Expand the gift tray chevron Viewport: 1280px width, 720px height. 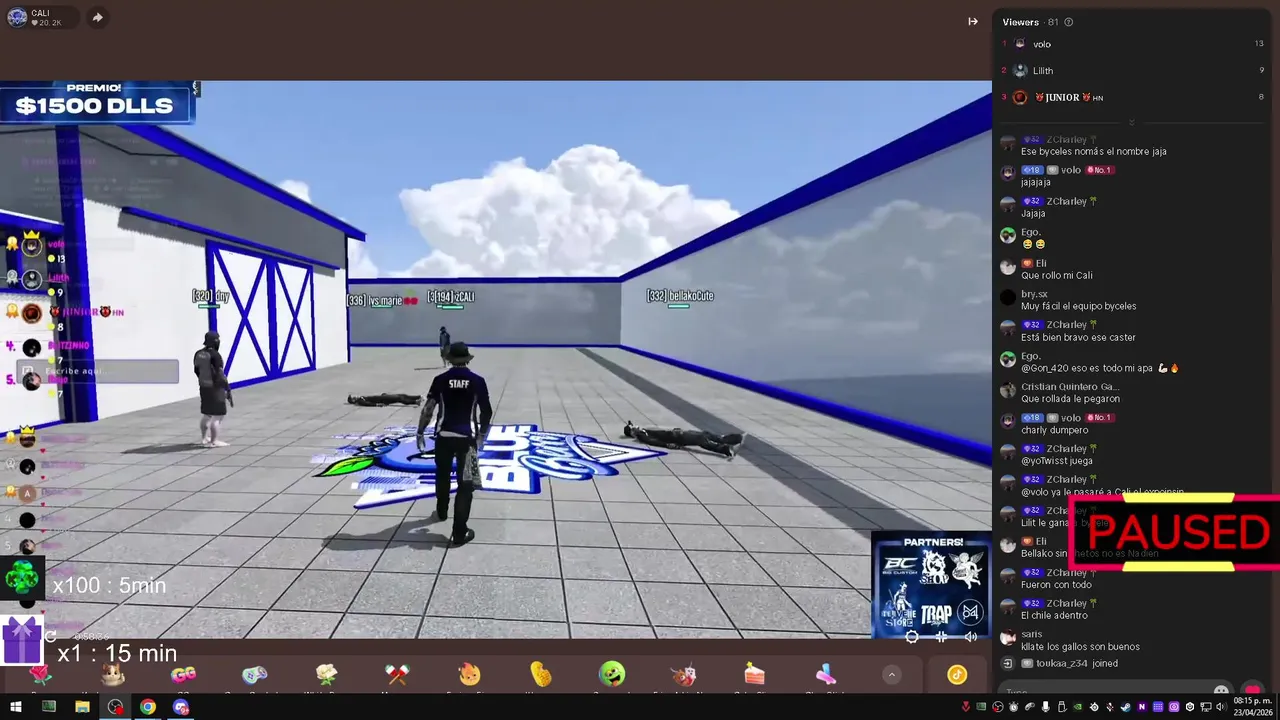pyautogui.click(x=891, y=675)
